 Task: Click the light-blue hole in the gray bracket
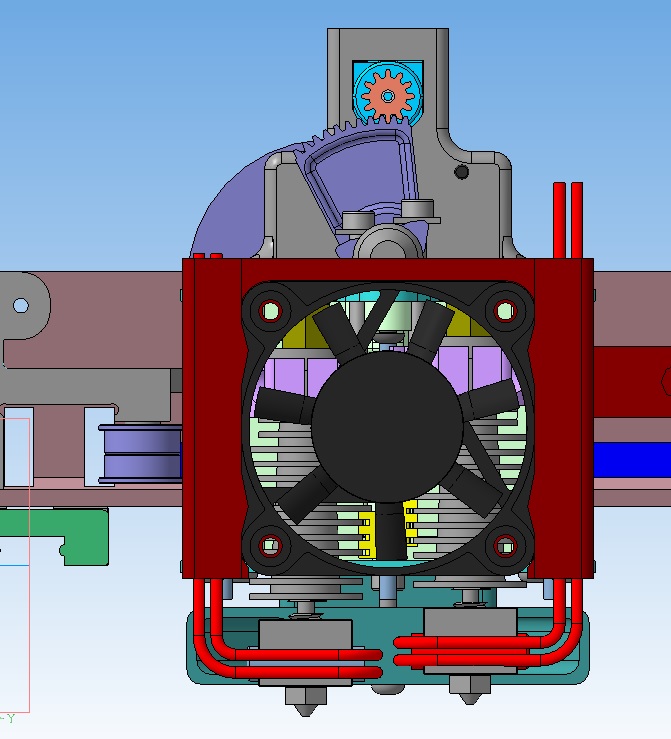click(21, 305)
